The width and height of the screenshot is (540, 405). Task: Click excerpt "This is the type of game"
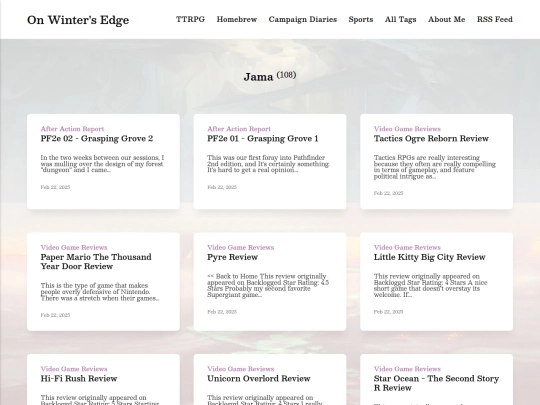click(100, 292)
